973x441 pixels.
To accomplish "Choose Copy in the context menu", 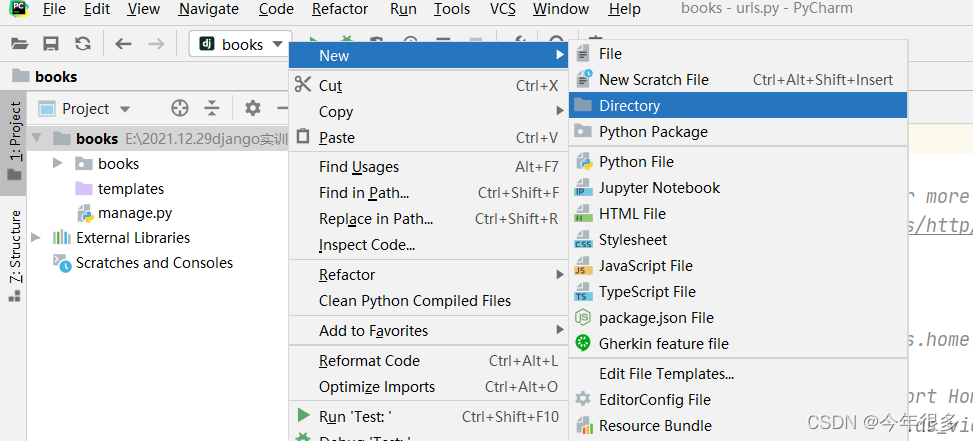I will pos(429,112).
